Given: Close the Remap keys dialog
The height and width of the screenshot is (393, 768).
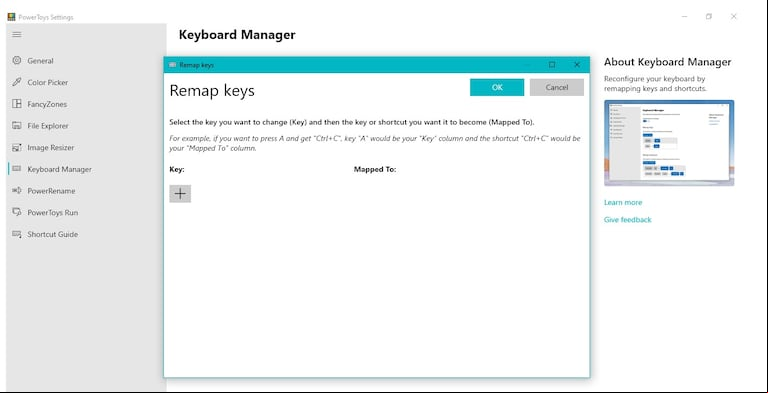Looking at the screenshot, I should pyautogui.click(x=577, y=65).
